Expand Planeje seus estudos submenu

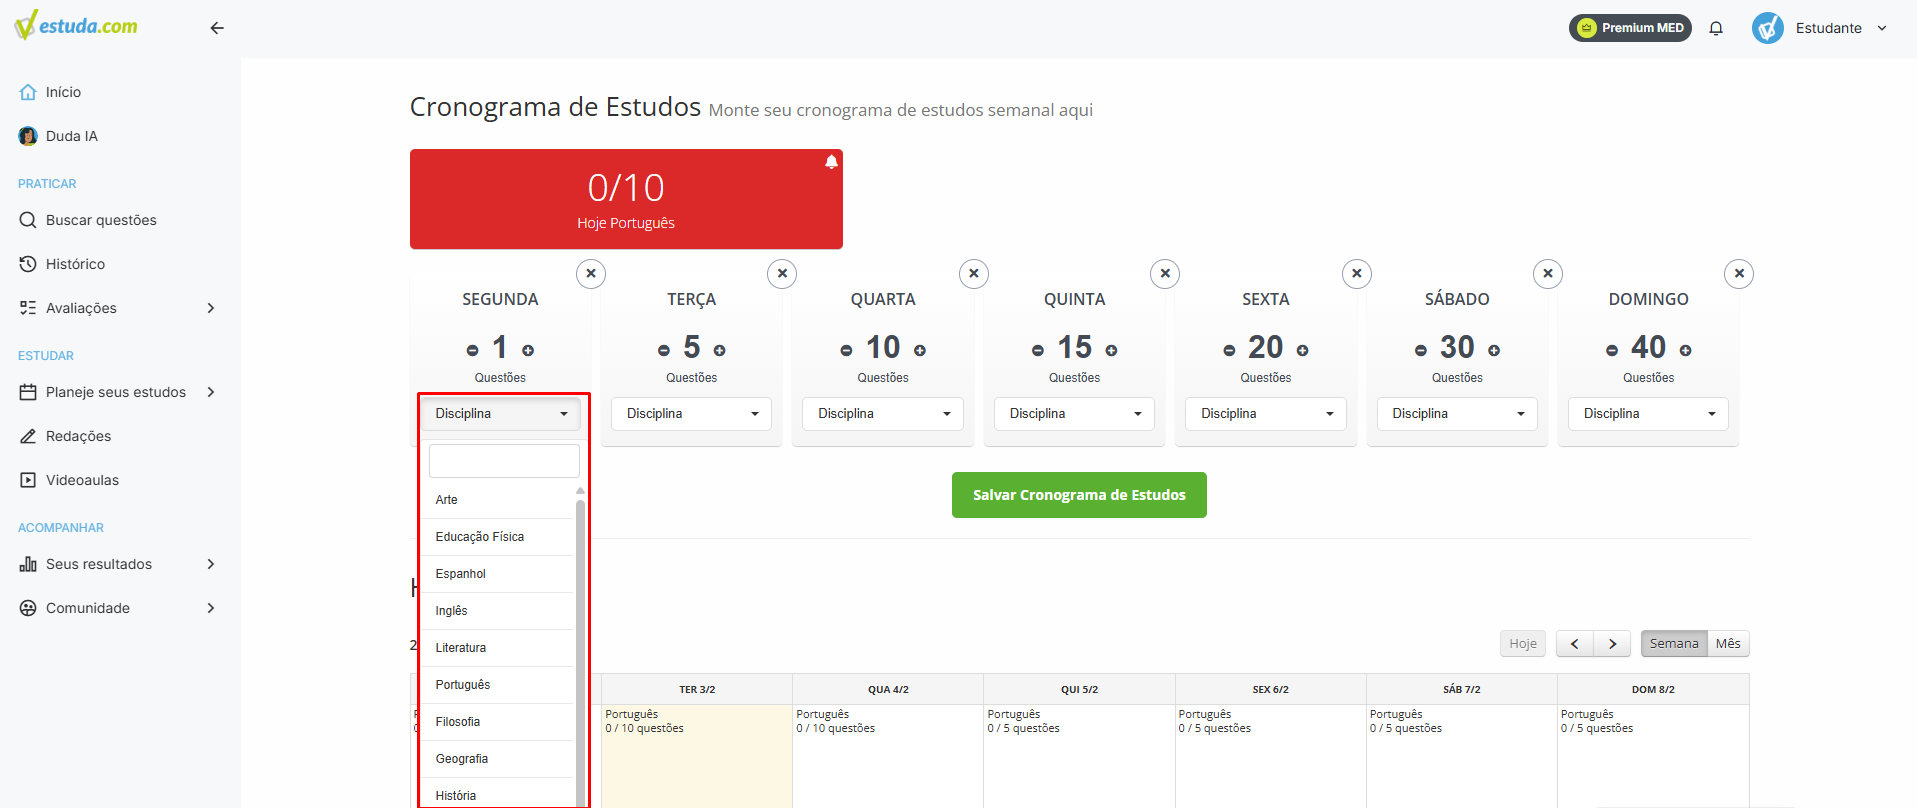(211, 392)
